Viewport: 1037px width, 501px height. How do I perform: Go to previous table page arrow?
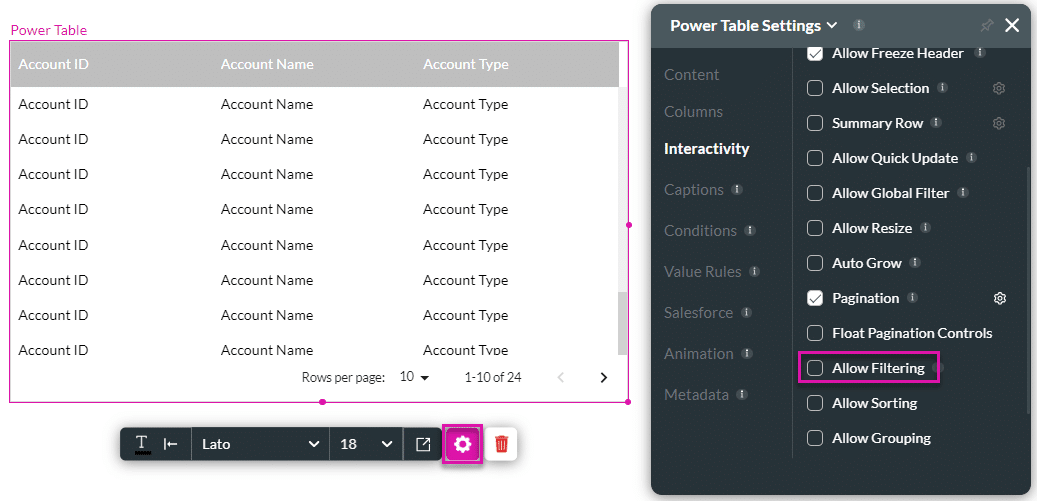[x=561, y=377]
